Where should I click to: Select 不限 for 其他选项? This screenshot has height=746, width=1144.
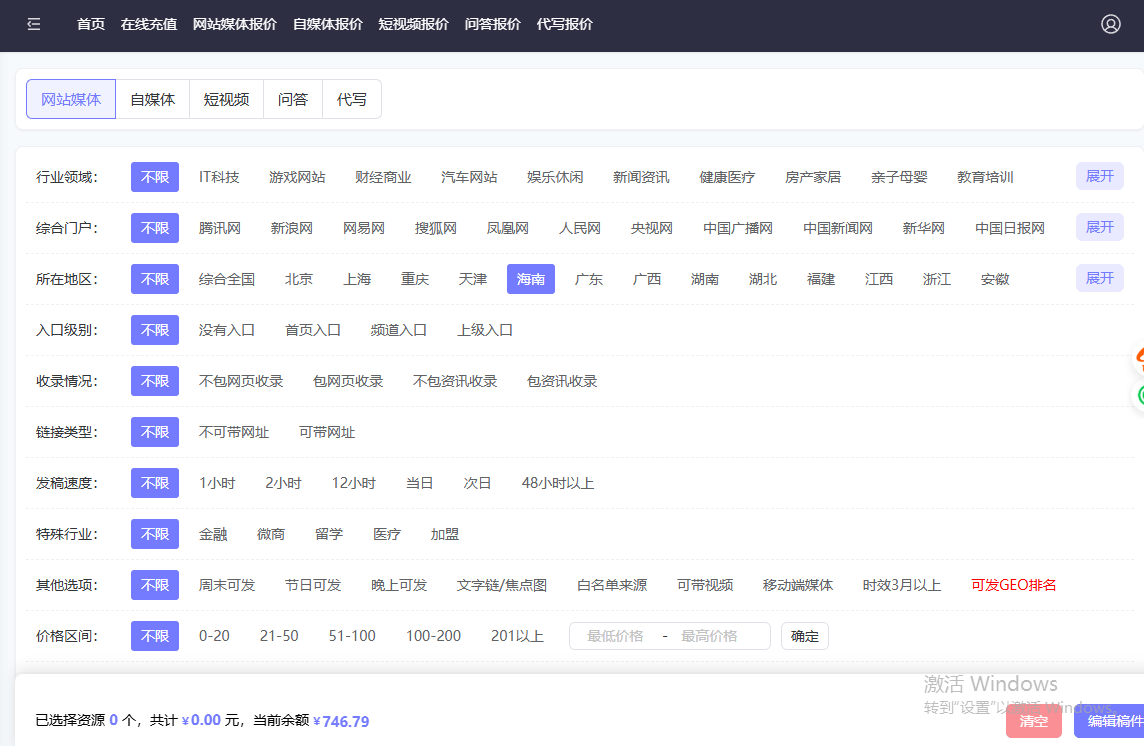[x=155, y=585]
